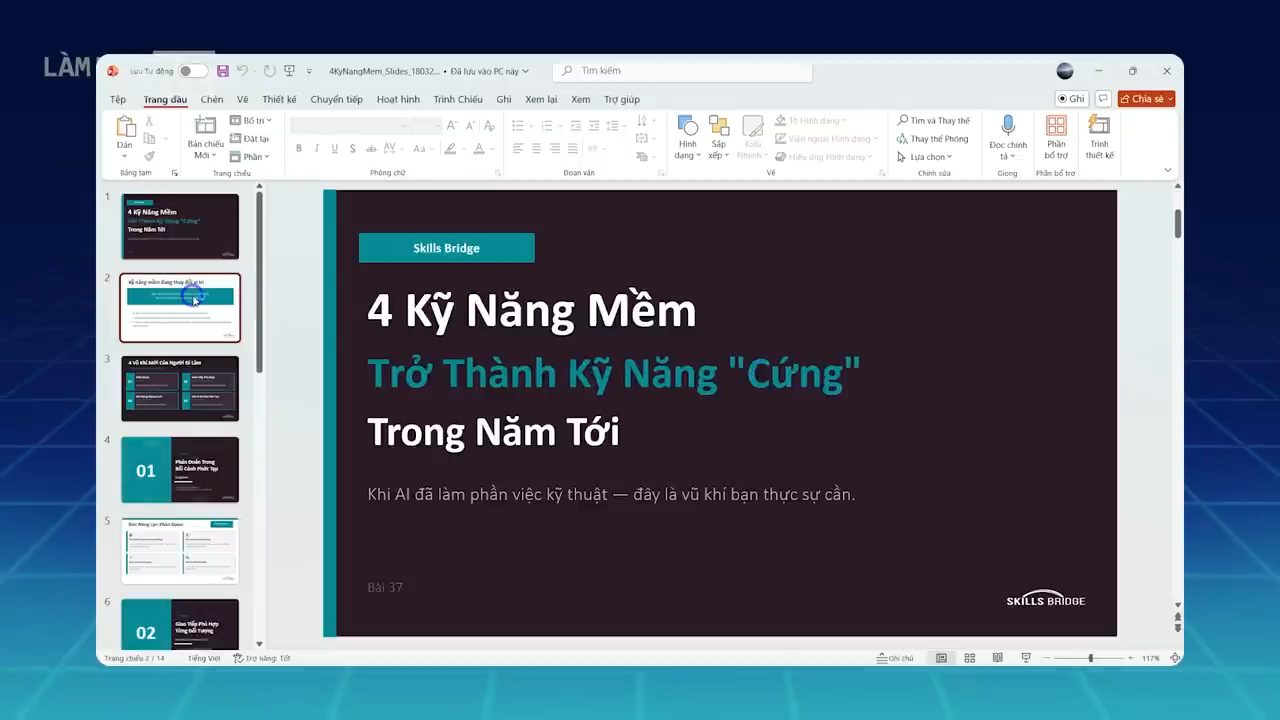The width and height of the screenshot is (1280, 720).
Task: Open the Chuyển tiếp (Transitions) tab
Action: click(336, 99)
